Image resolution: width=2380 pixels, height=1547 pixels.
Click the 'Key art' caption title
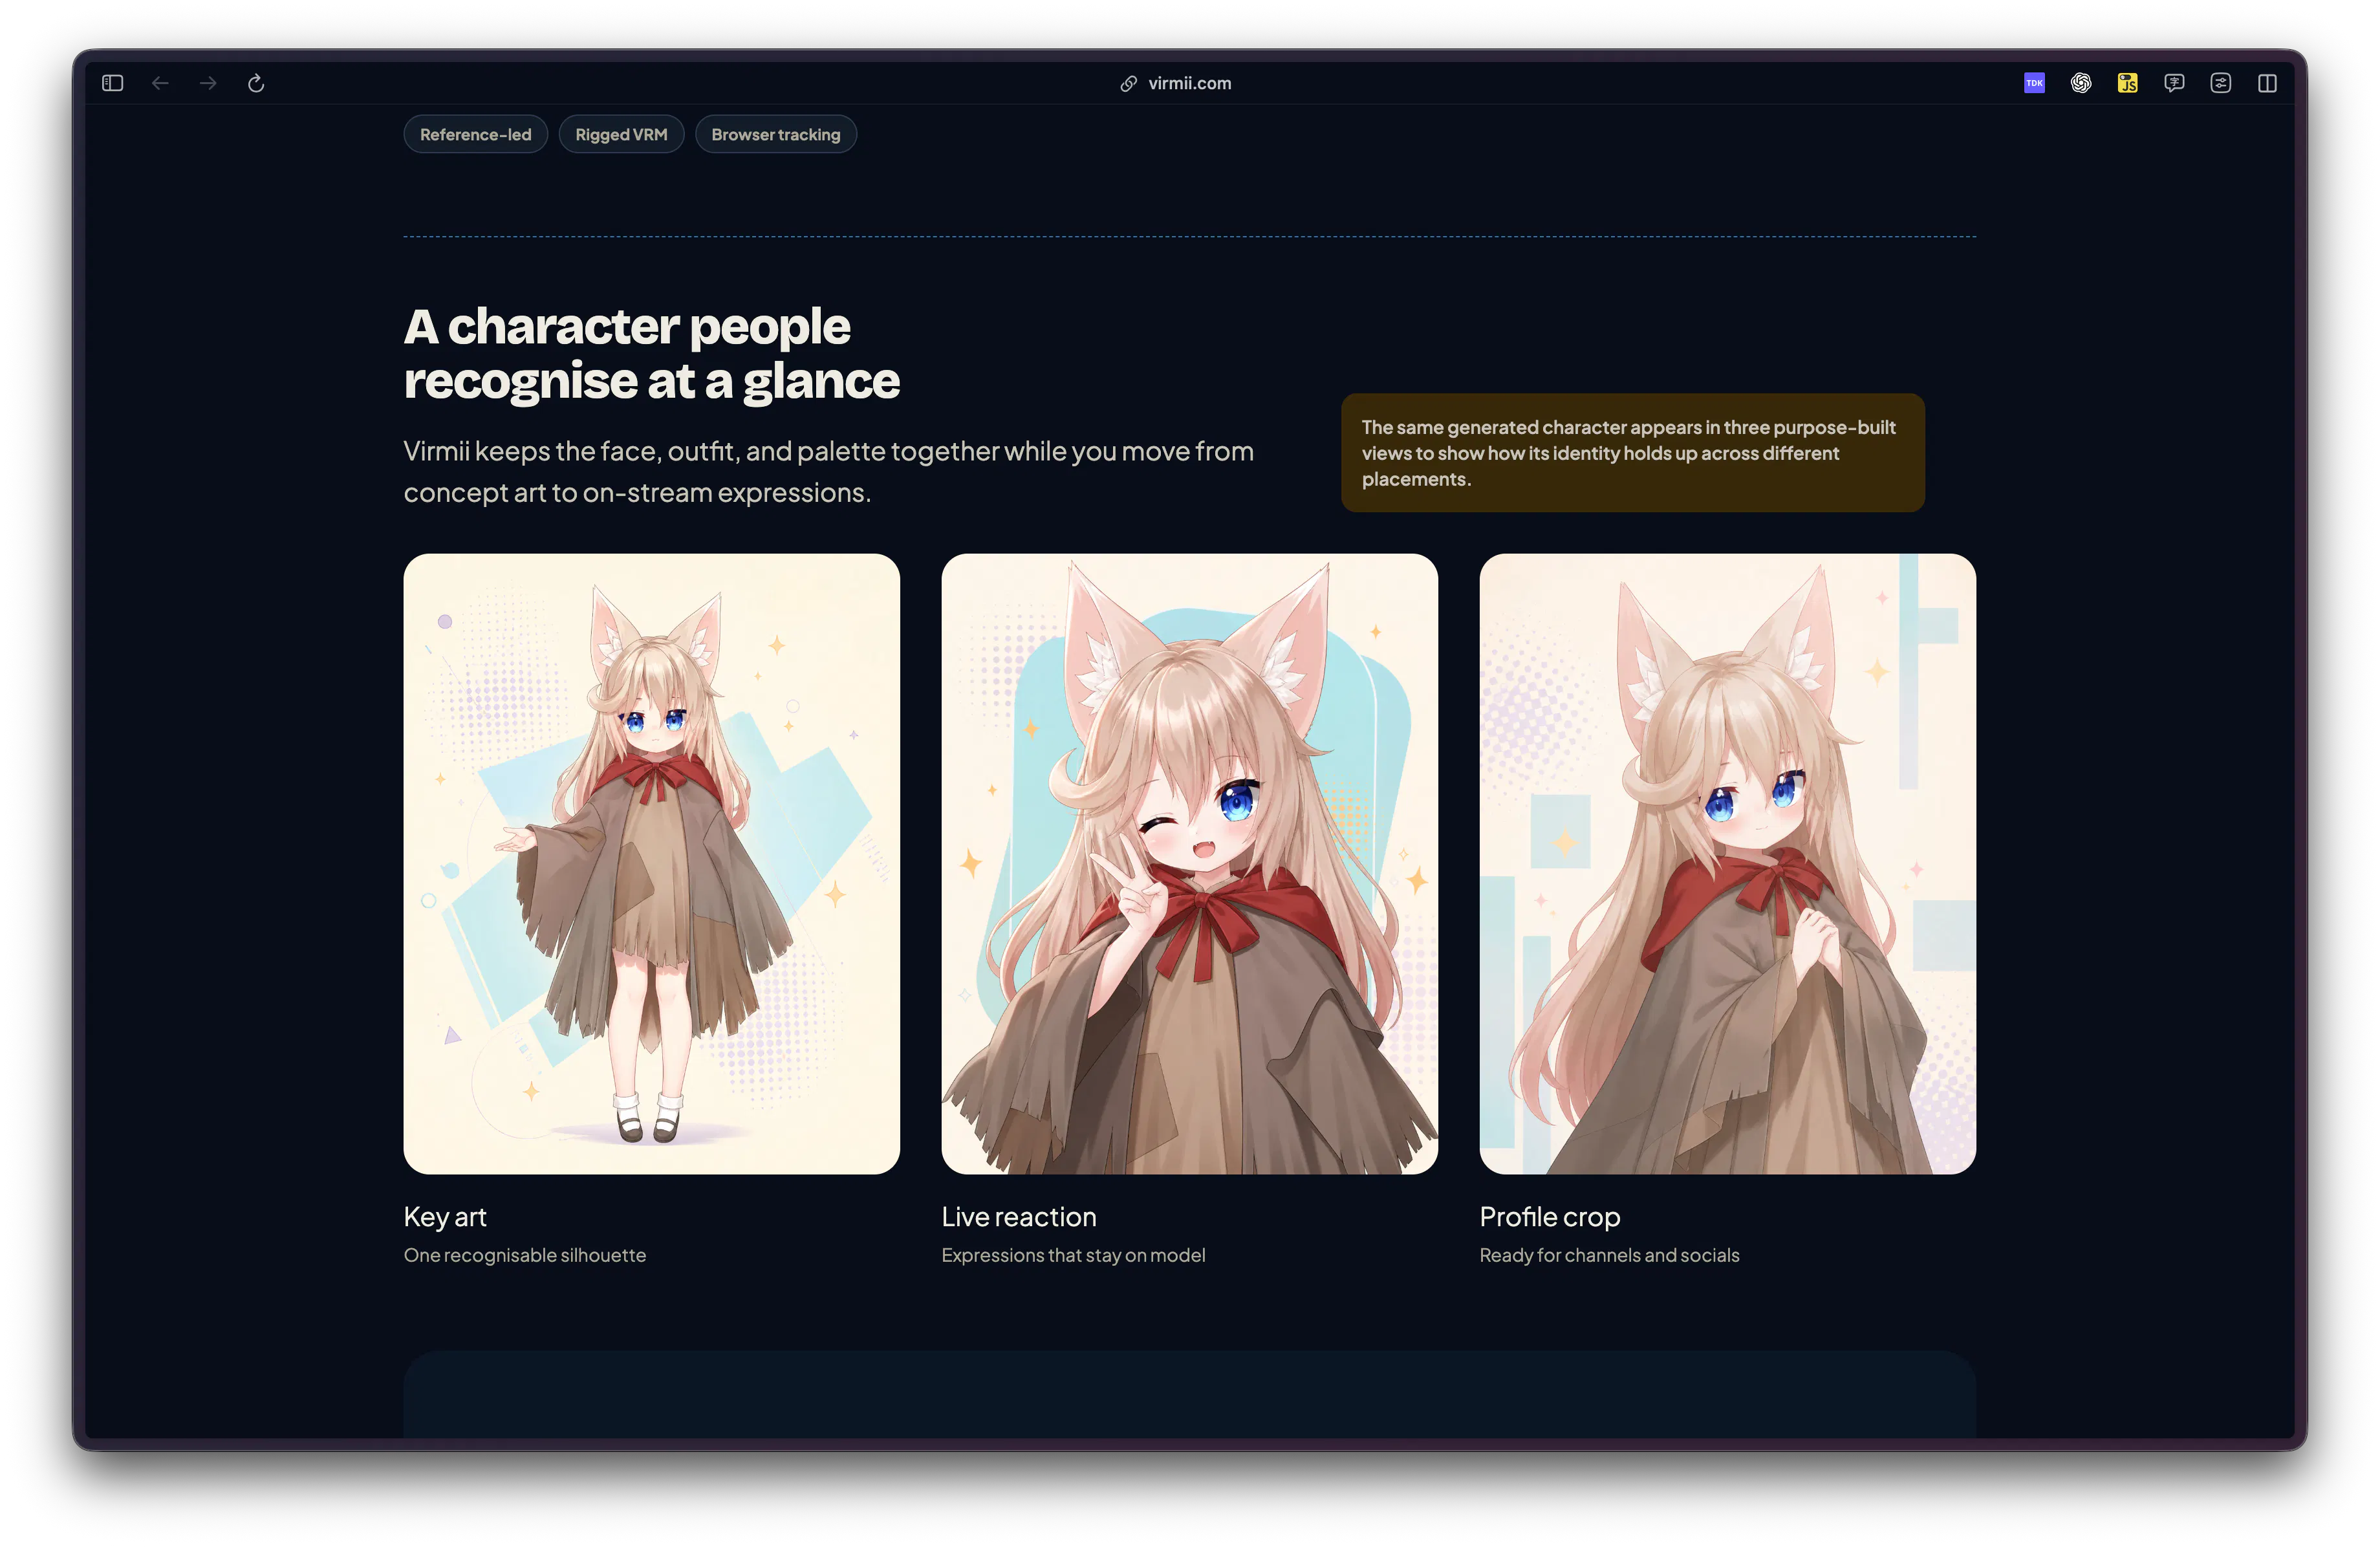pos(445,1217)
